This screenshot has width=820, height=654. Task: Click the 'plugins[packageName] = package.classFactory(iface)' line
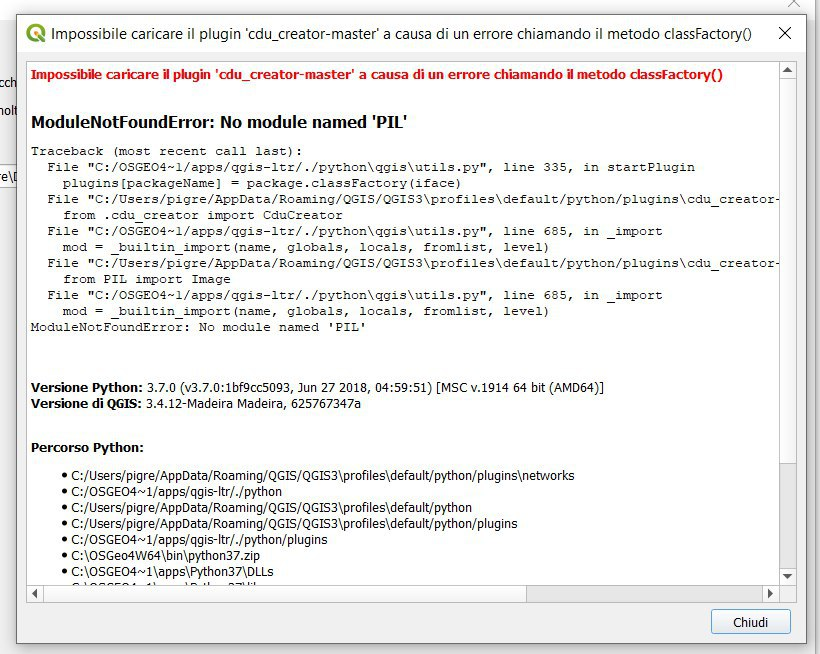point(261,183)
